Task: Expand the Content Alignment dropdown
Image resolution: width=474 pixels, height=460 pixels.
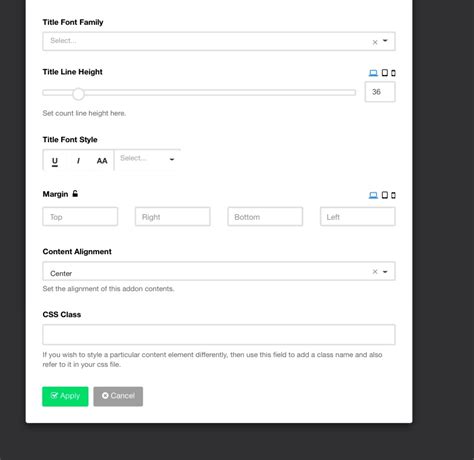Action: [385, 272]
